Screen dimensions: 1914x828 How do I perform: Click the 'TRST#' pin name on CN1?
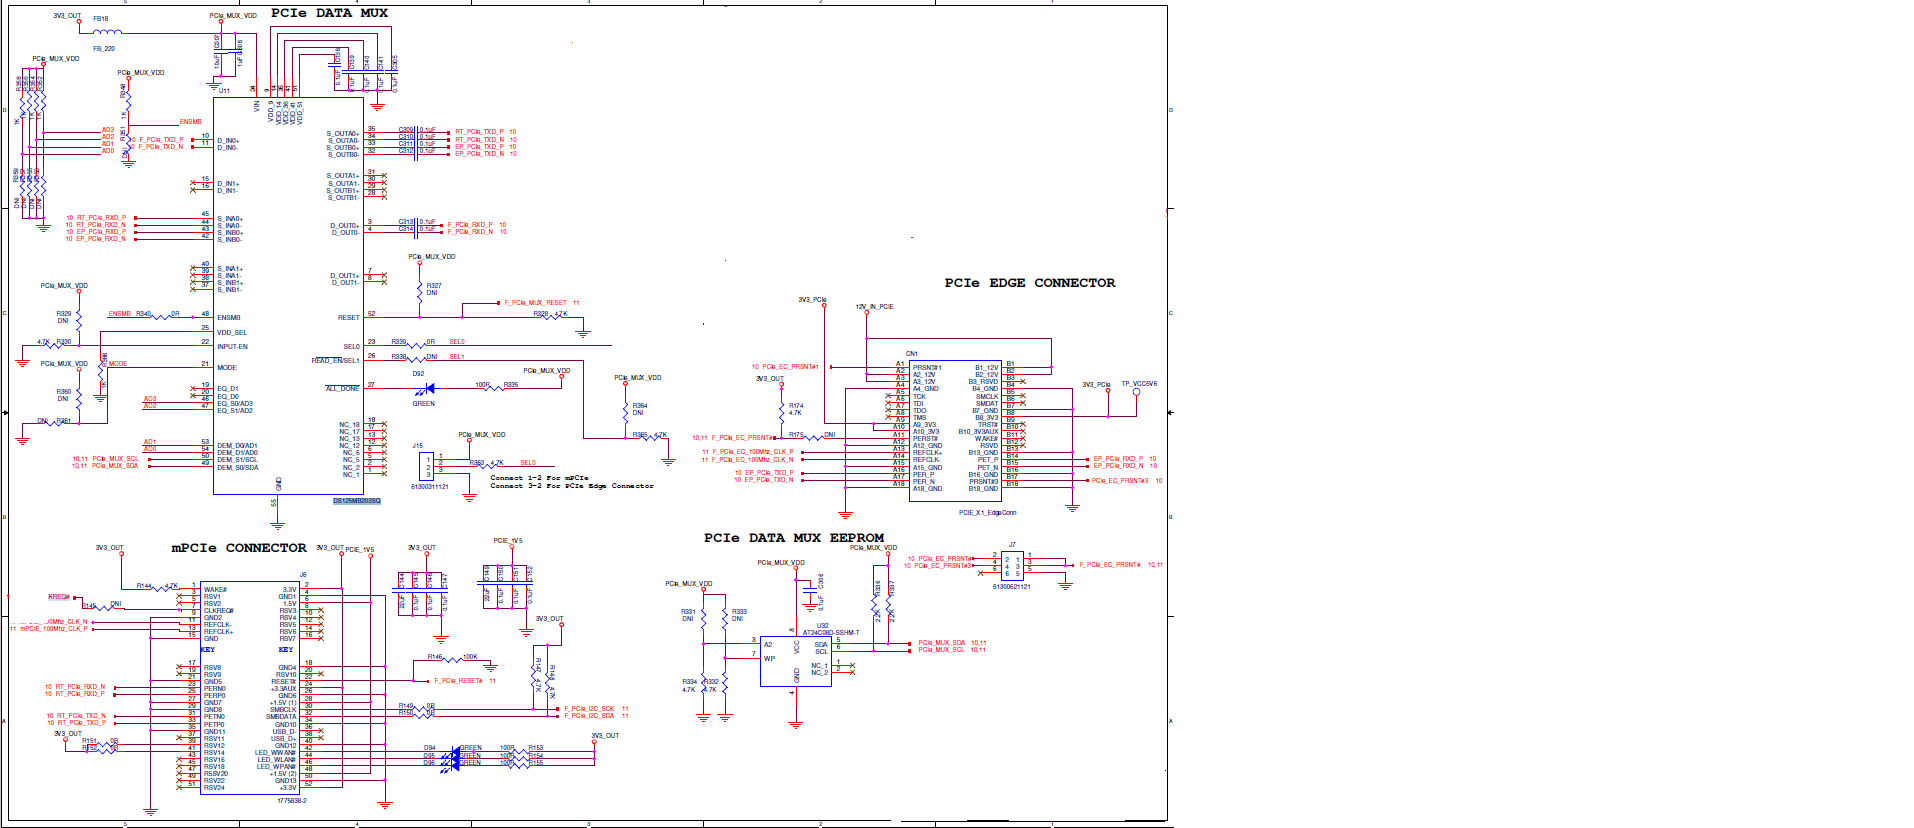pos(988,425)
